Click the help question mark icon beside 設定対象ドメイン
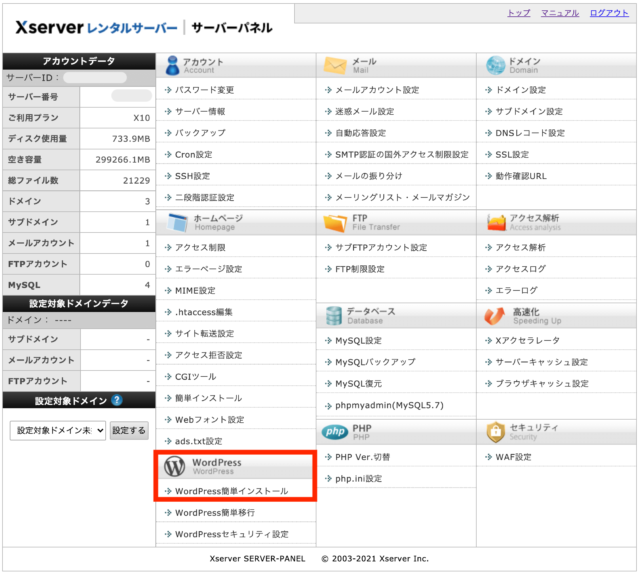The height and width of the screenshot is (574, 640). tap(117, 400)
